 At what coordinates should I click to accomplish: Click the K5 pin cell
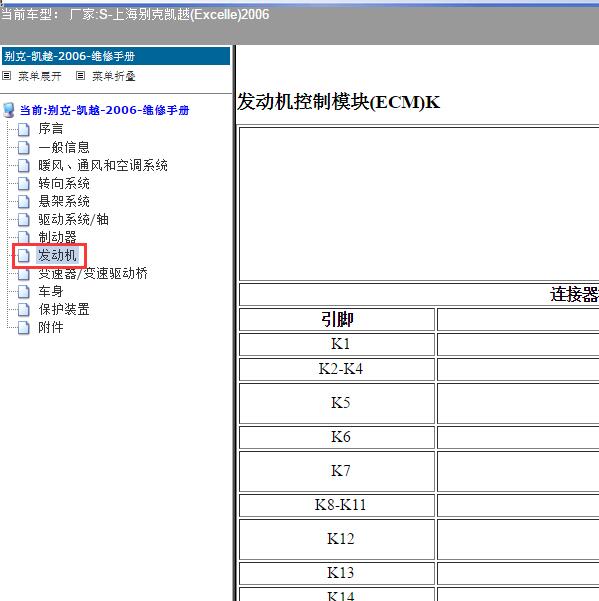point(337,403)
